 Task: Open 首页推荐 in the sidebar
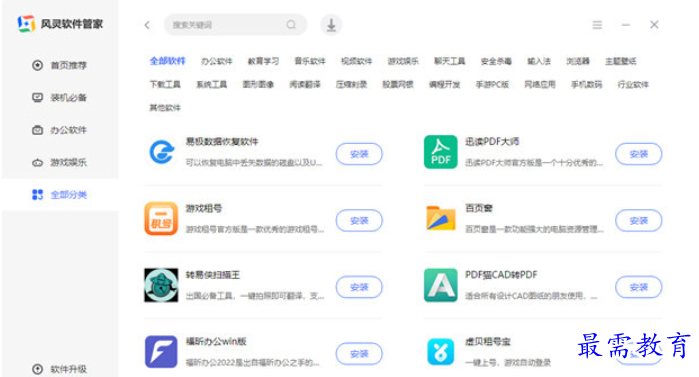[60, 66]
